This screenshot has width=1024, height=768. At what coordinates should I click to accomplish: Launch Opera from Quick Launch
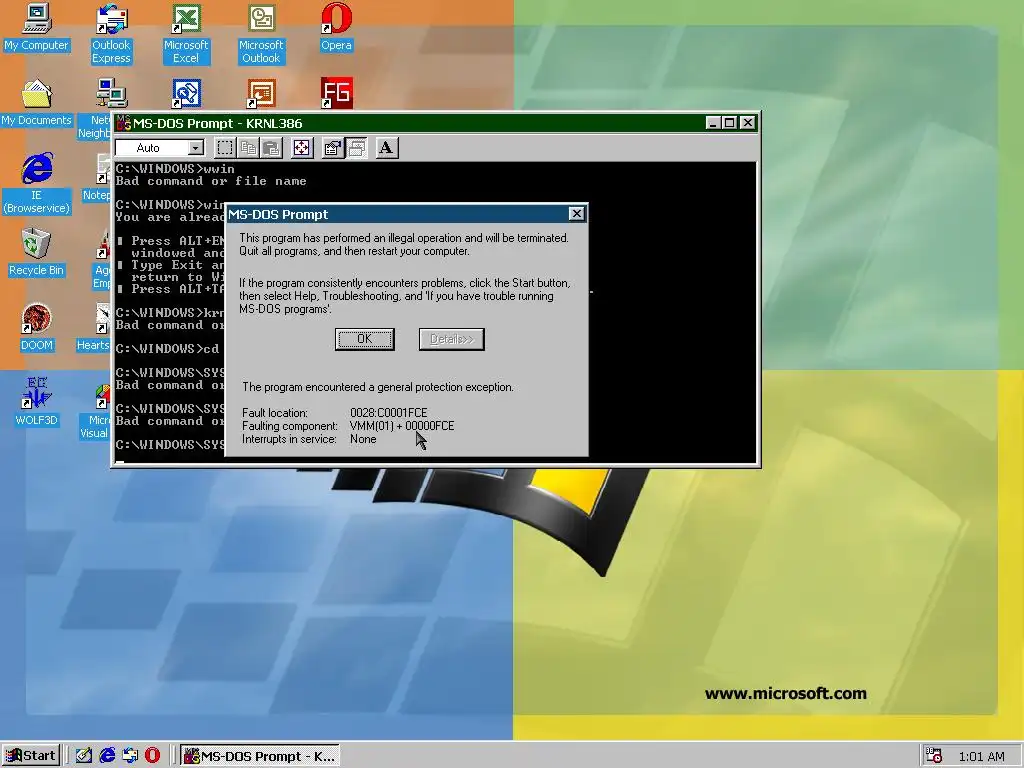[152, 756]
